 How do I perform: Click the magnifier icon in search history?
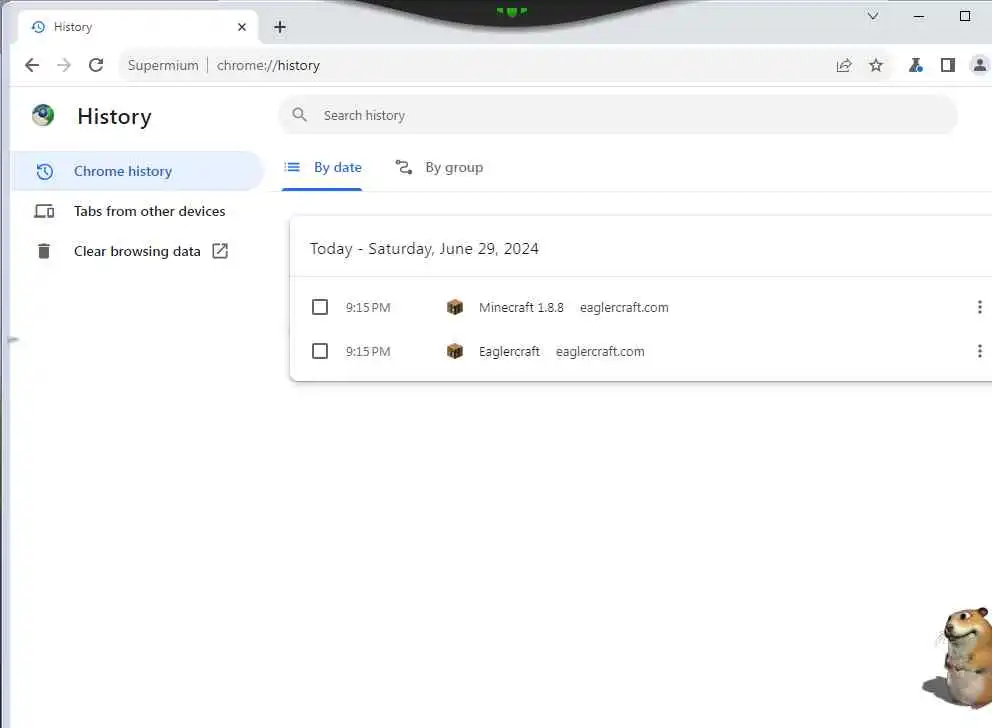click(x=299, y=115)
